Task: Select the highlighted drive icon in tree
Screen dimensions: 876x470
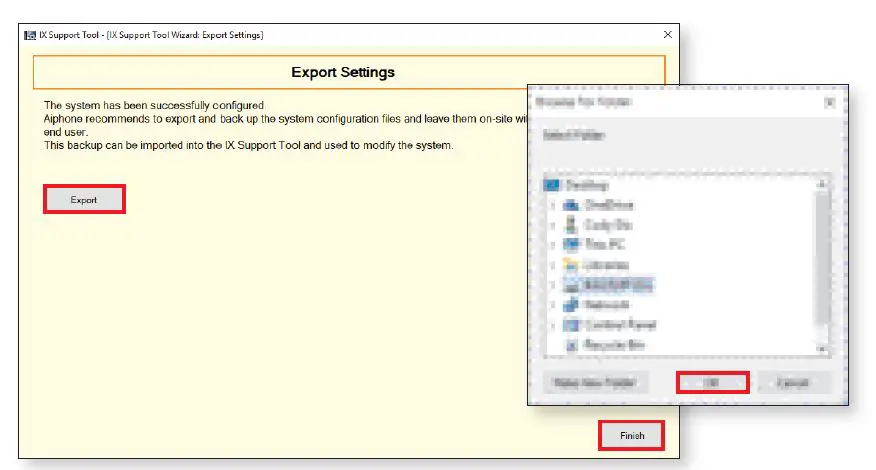Action: 571,285
